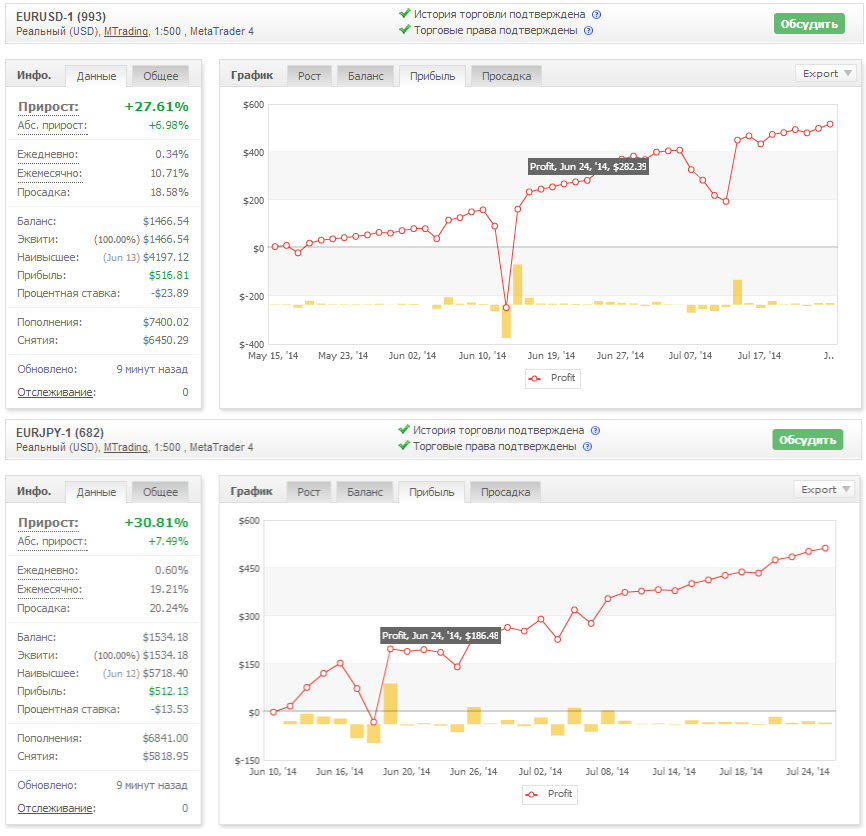This screenshot has height=836, width=866.
Task: Click Обсудить button for EURJPY-1
Action: 807,440
